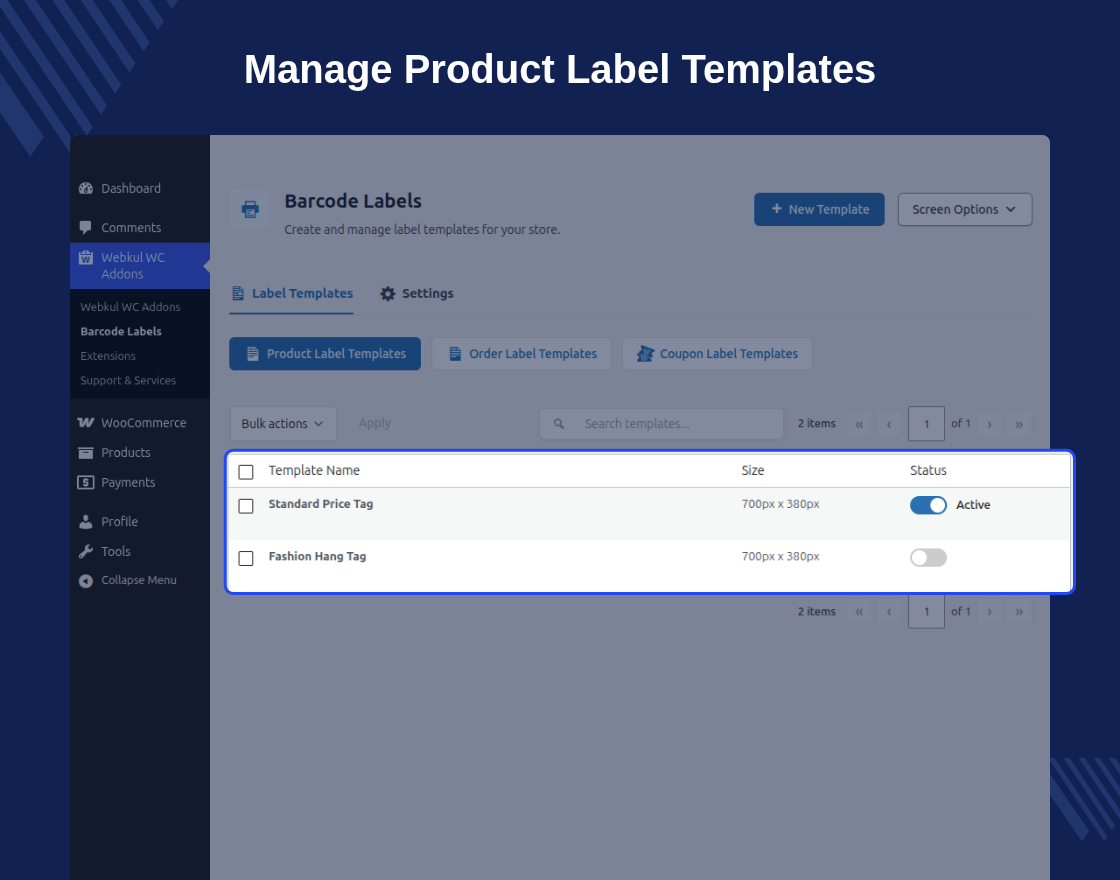The image size is (1120, 880).
Task: Open the Tools wrench icon
Action: tap(86, 551)
